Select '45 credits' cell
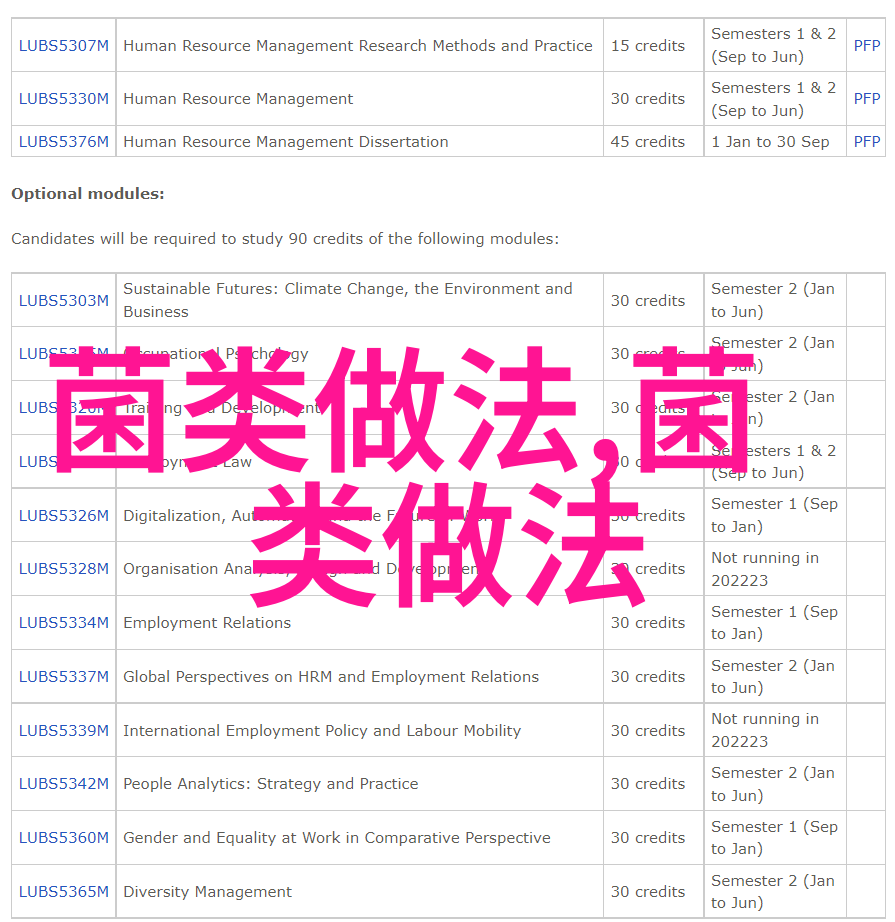895x922 pixels. (x=647, y=142)
